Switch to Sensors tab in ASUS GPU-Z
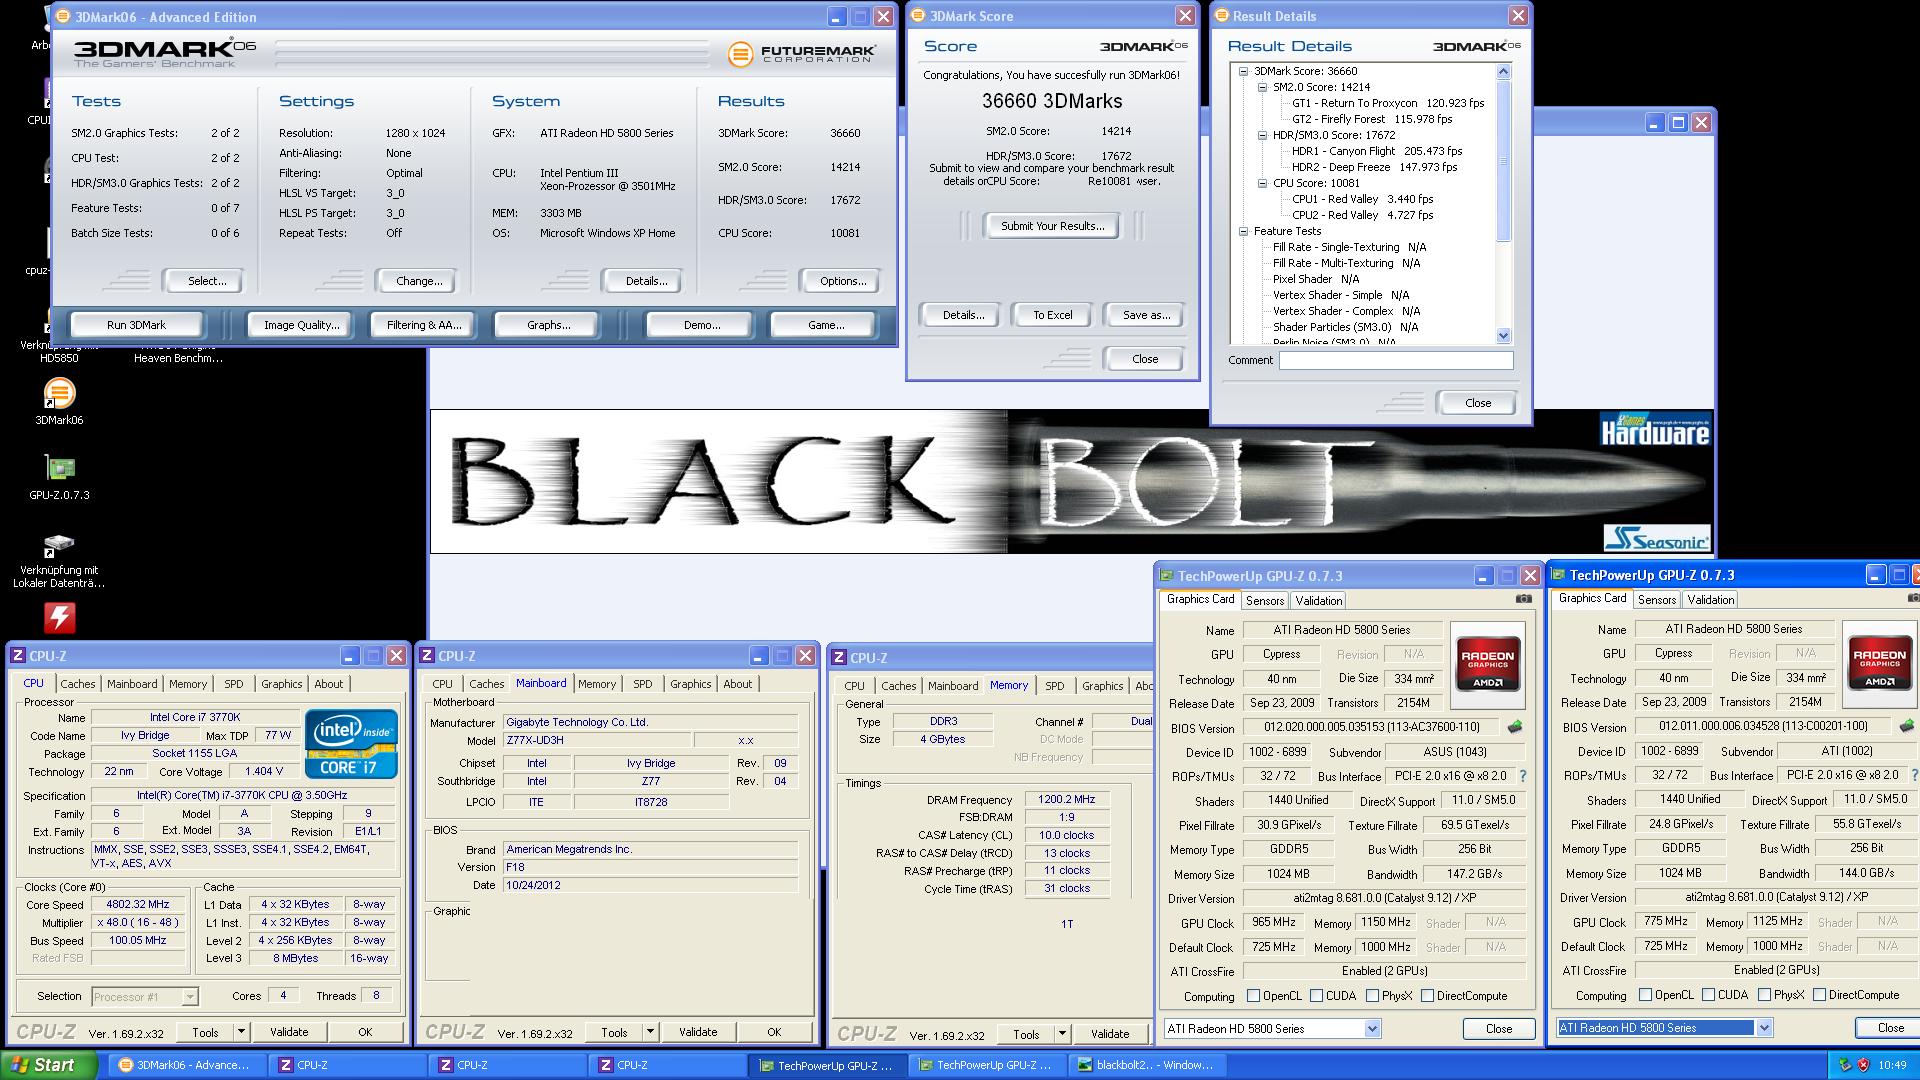Screen dimensions: 1920x1080 coord(1265,601)
